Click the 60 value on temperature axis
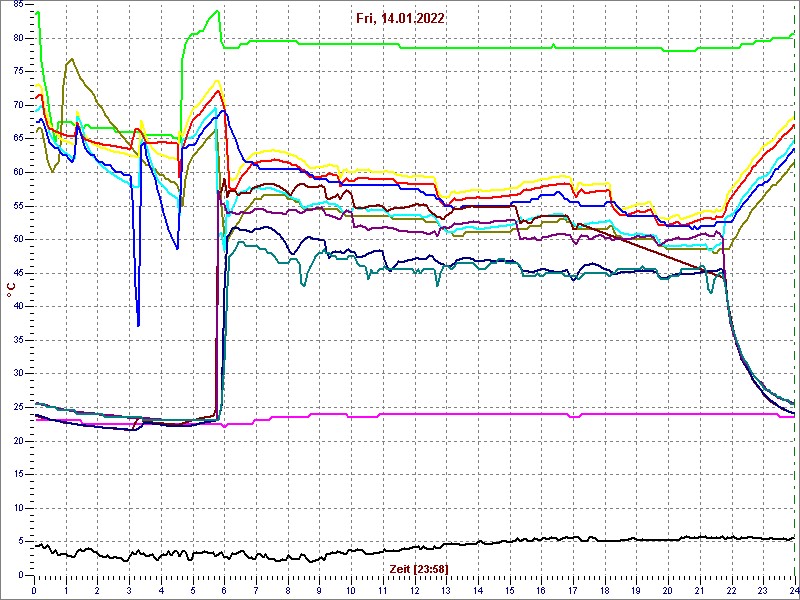This screenshot has width=800, height=600. [x=19, y=172]
